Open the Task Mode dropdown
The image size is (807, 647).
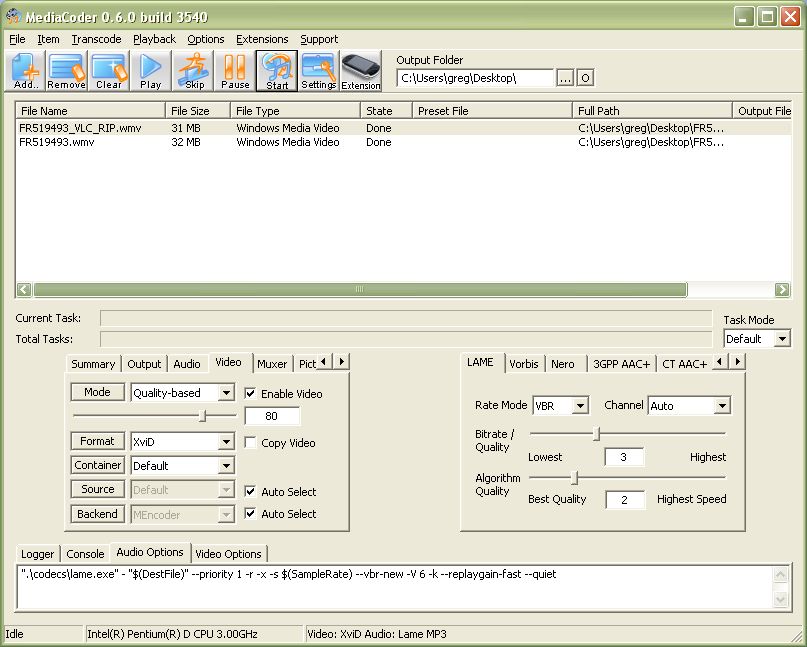click(782, 339)
